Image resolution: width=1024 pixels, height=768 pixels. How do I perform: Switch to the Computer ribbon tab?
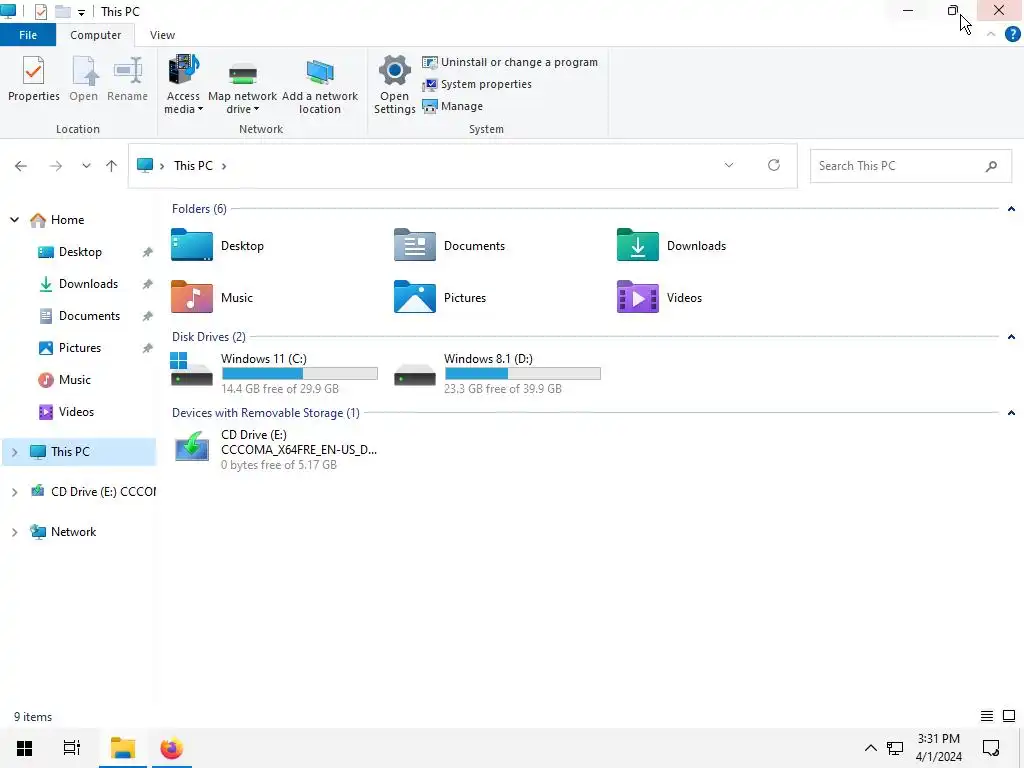(95, 35)
